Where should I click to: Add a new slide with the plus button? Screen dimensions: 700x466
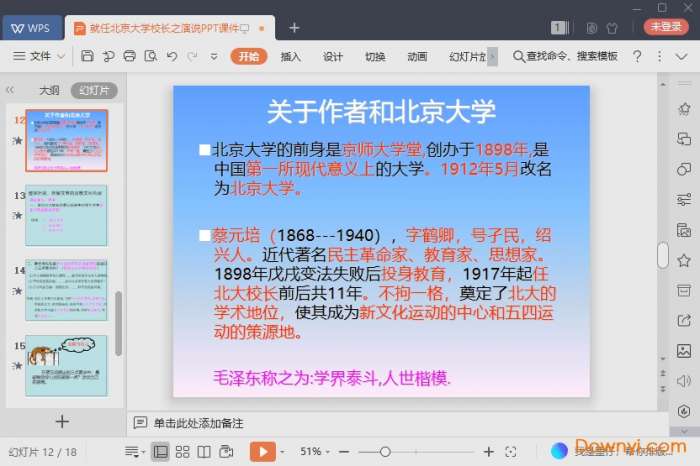tap(62, 421)
